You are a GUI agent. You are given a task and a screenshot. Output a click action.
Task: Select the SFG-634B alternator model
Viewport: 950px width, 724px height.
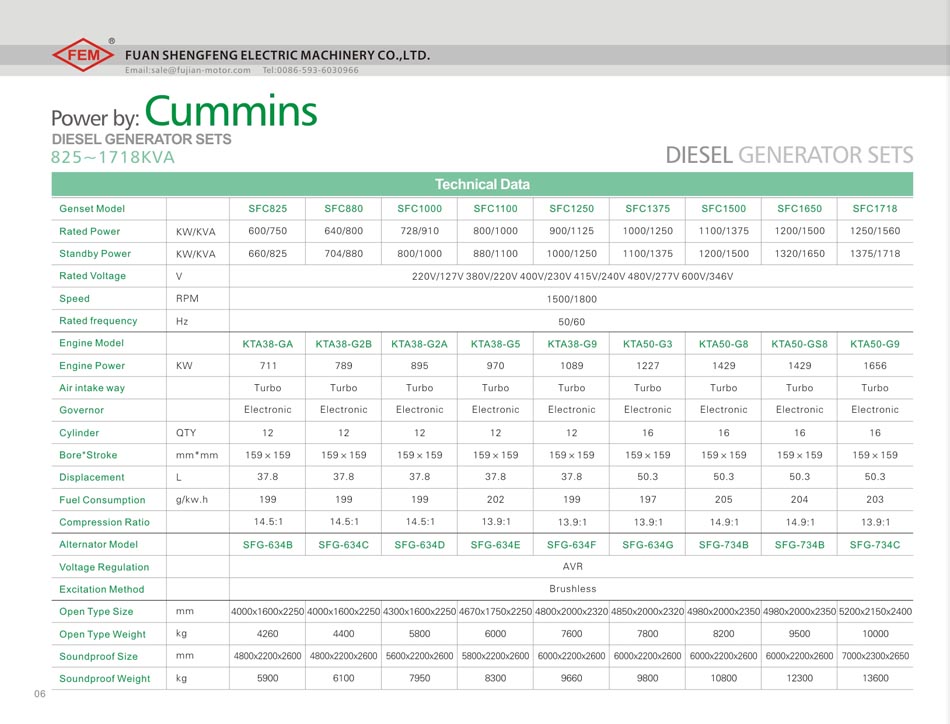tap(268, 545)
